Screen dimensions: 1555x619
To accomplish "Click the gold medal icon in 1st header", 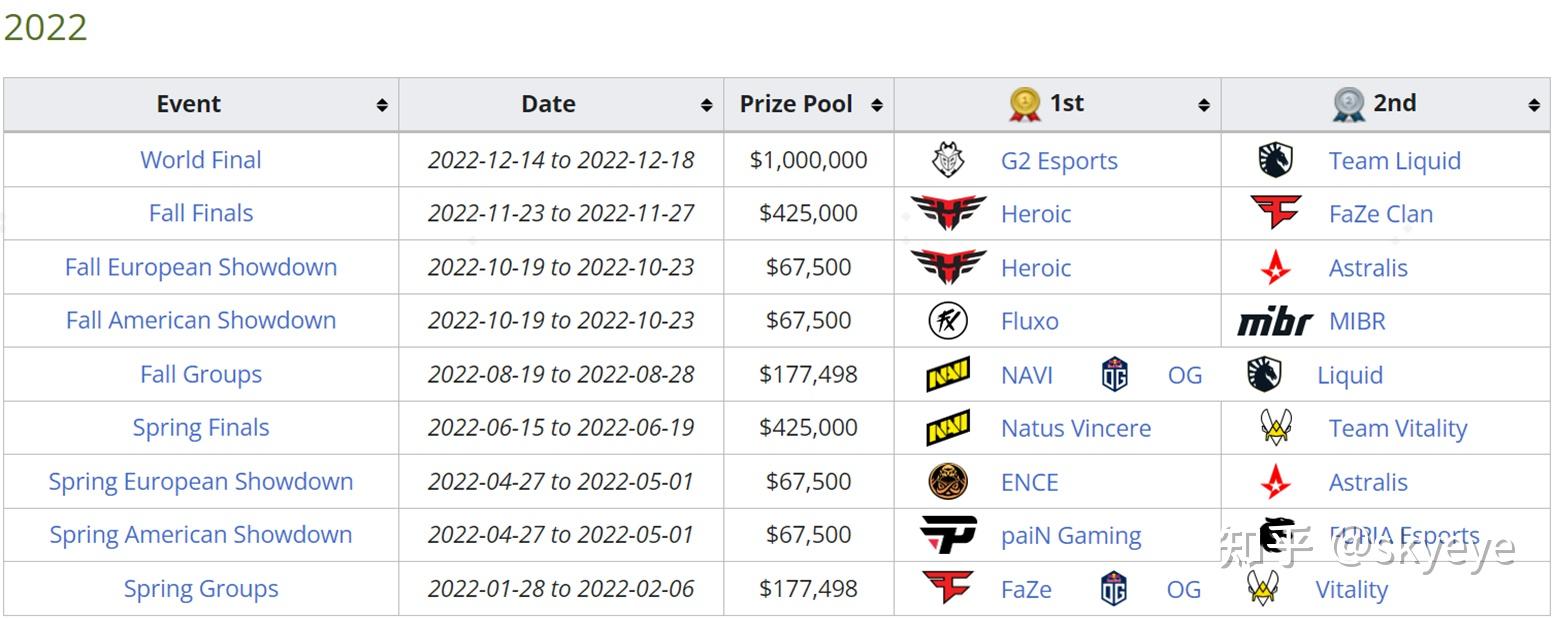I will coord(1022,103).
